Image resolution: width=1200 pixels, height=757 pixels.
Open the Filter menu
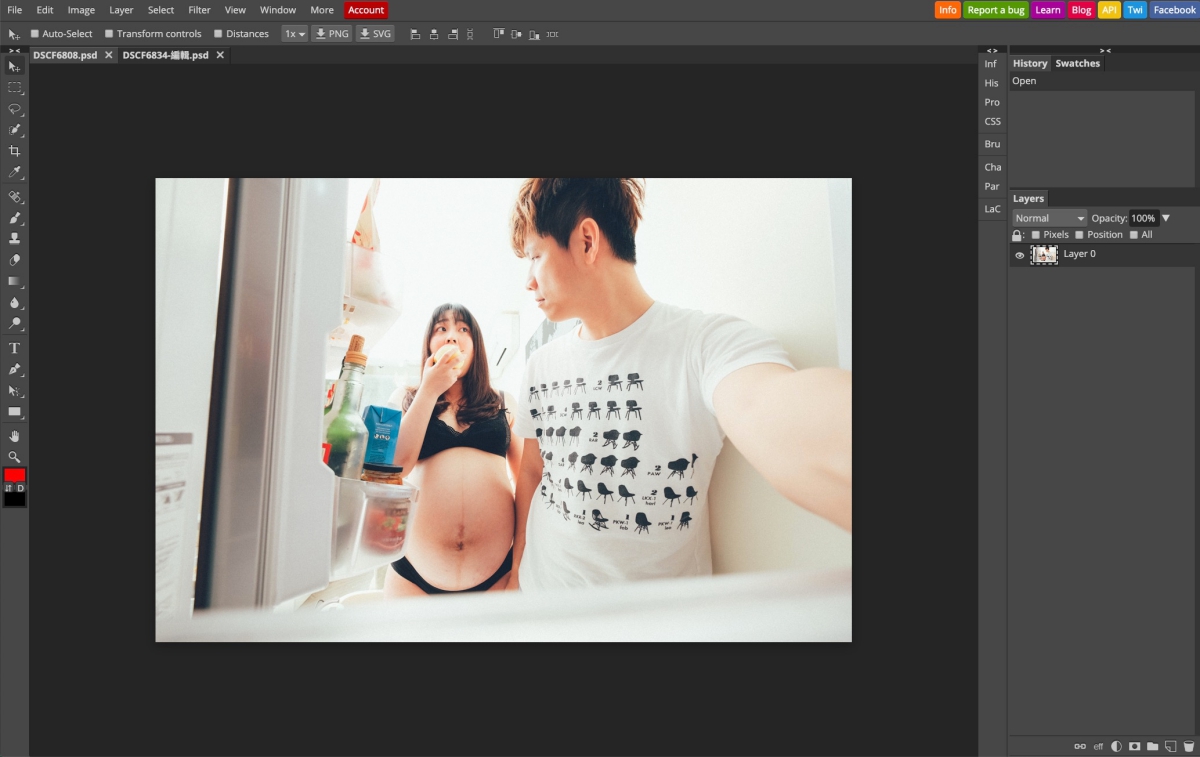[199, 10]
